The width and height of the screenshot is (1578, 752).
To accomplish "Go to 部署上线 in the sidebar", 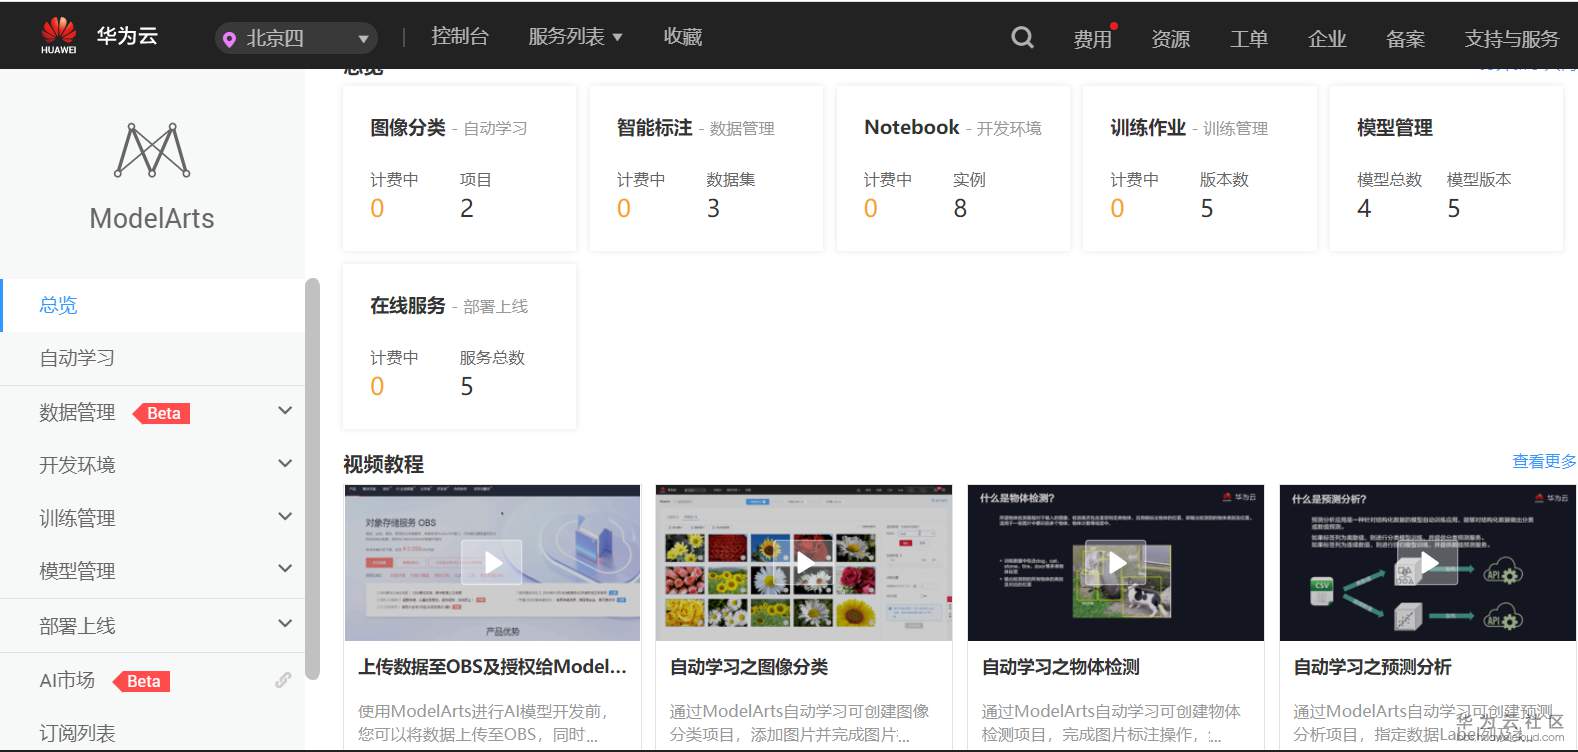I will [77, 626].
